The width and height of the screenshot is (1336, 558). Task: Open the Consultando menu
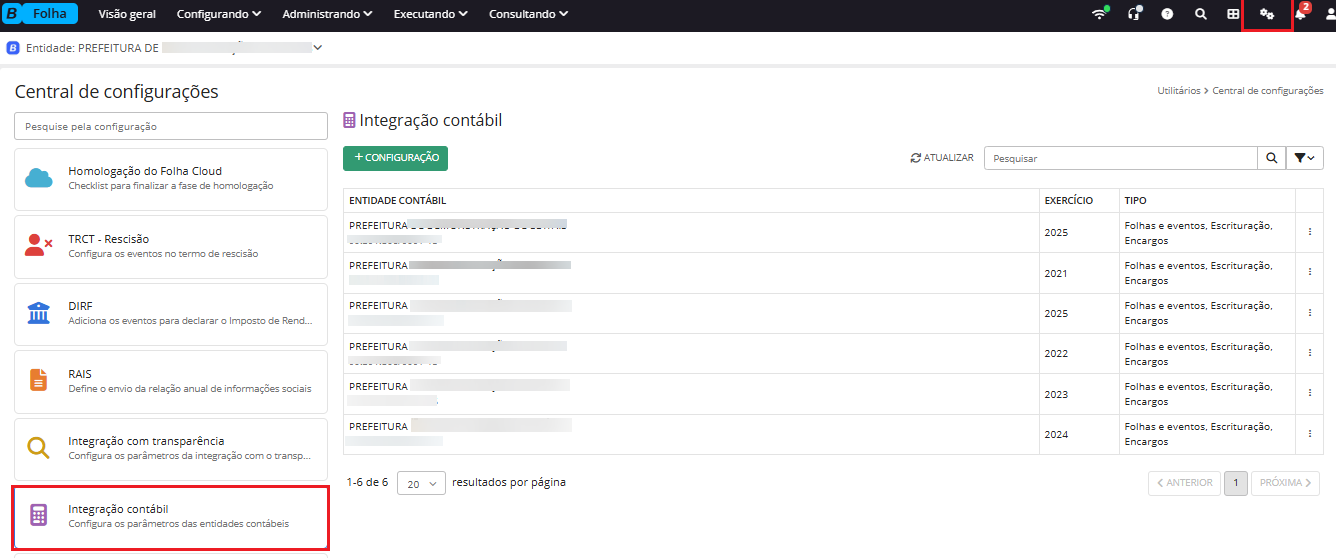point(528,15)
